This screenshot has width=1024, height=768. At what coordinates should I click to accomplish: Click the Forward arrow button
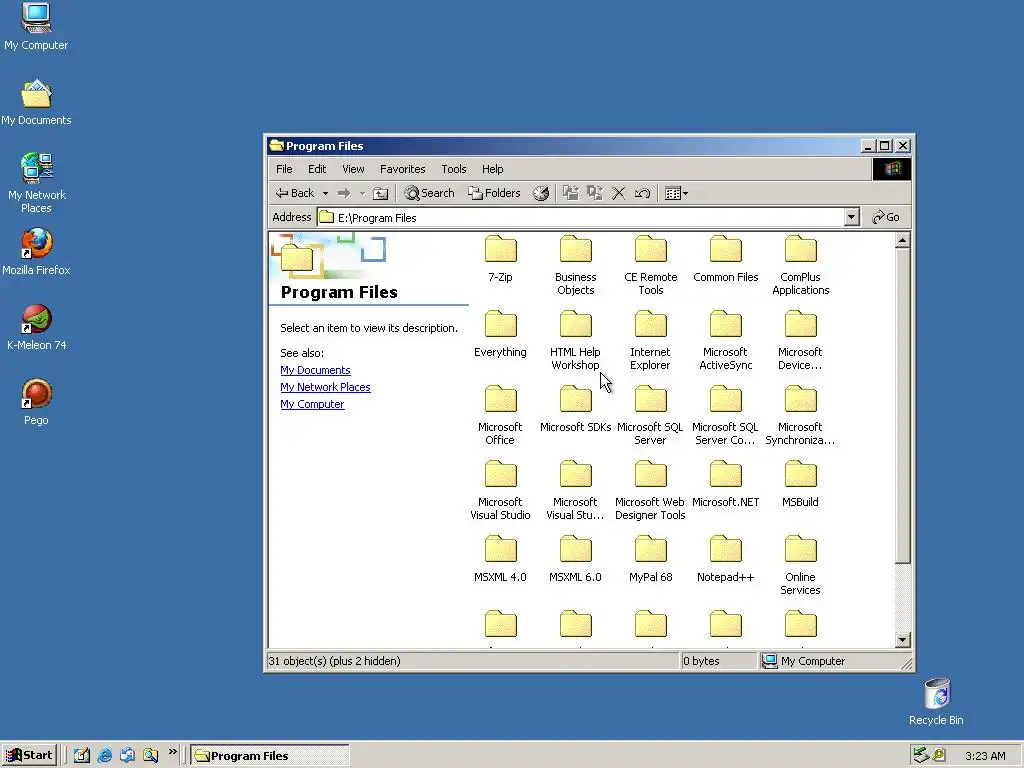[x=344, y=193]
